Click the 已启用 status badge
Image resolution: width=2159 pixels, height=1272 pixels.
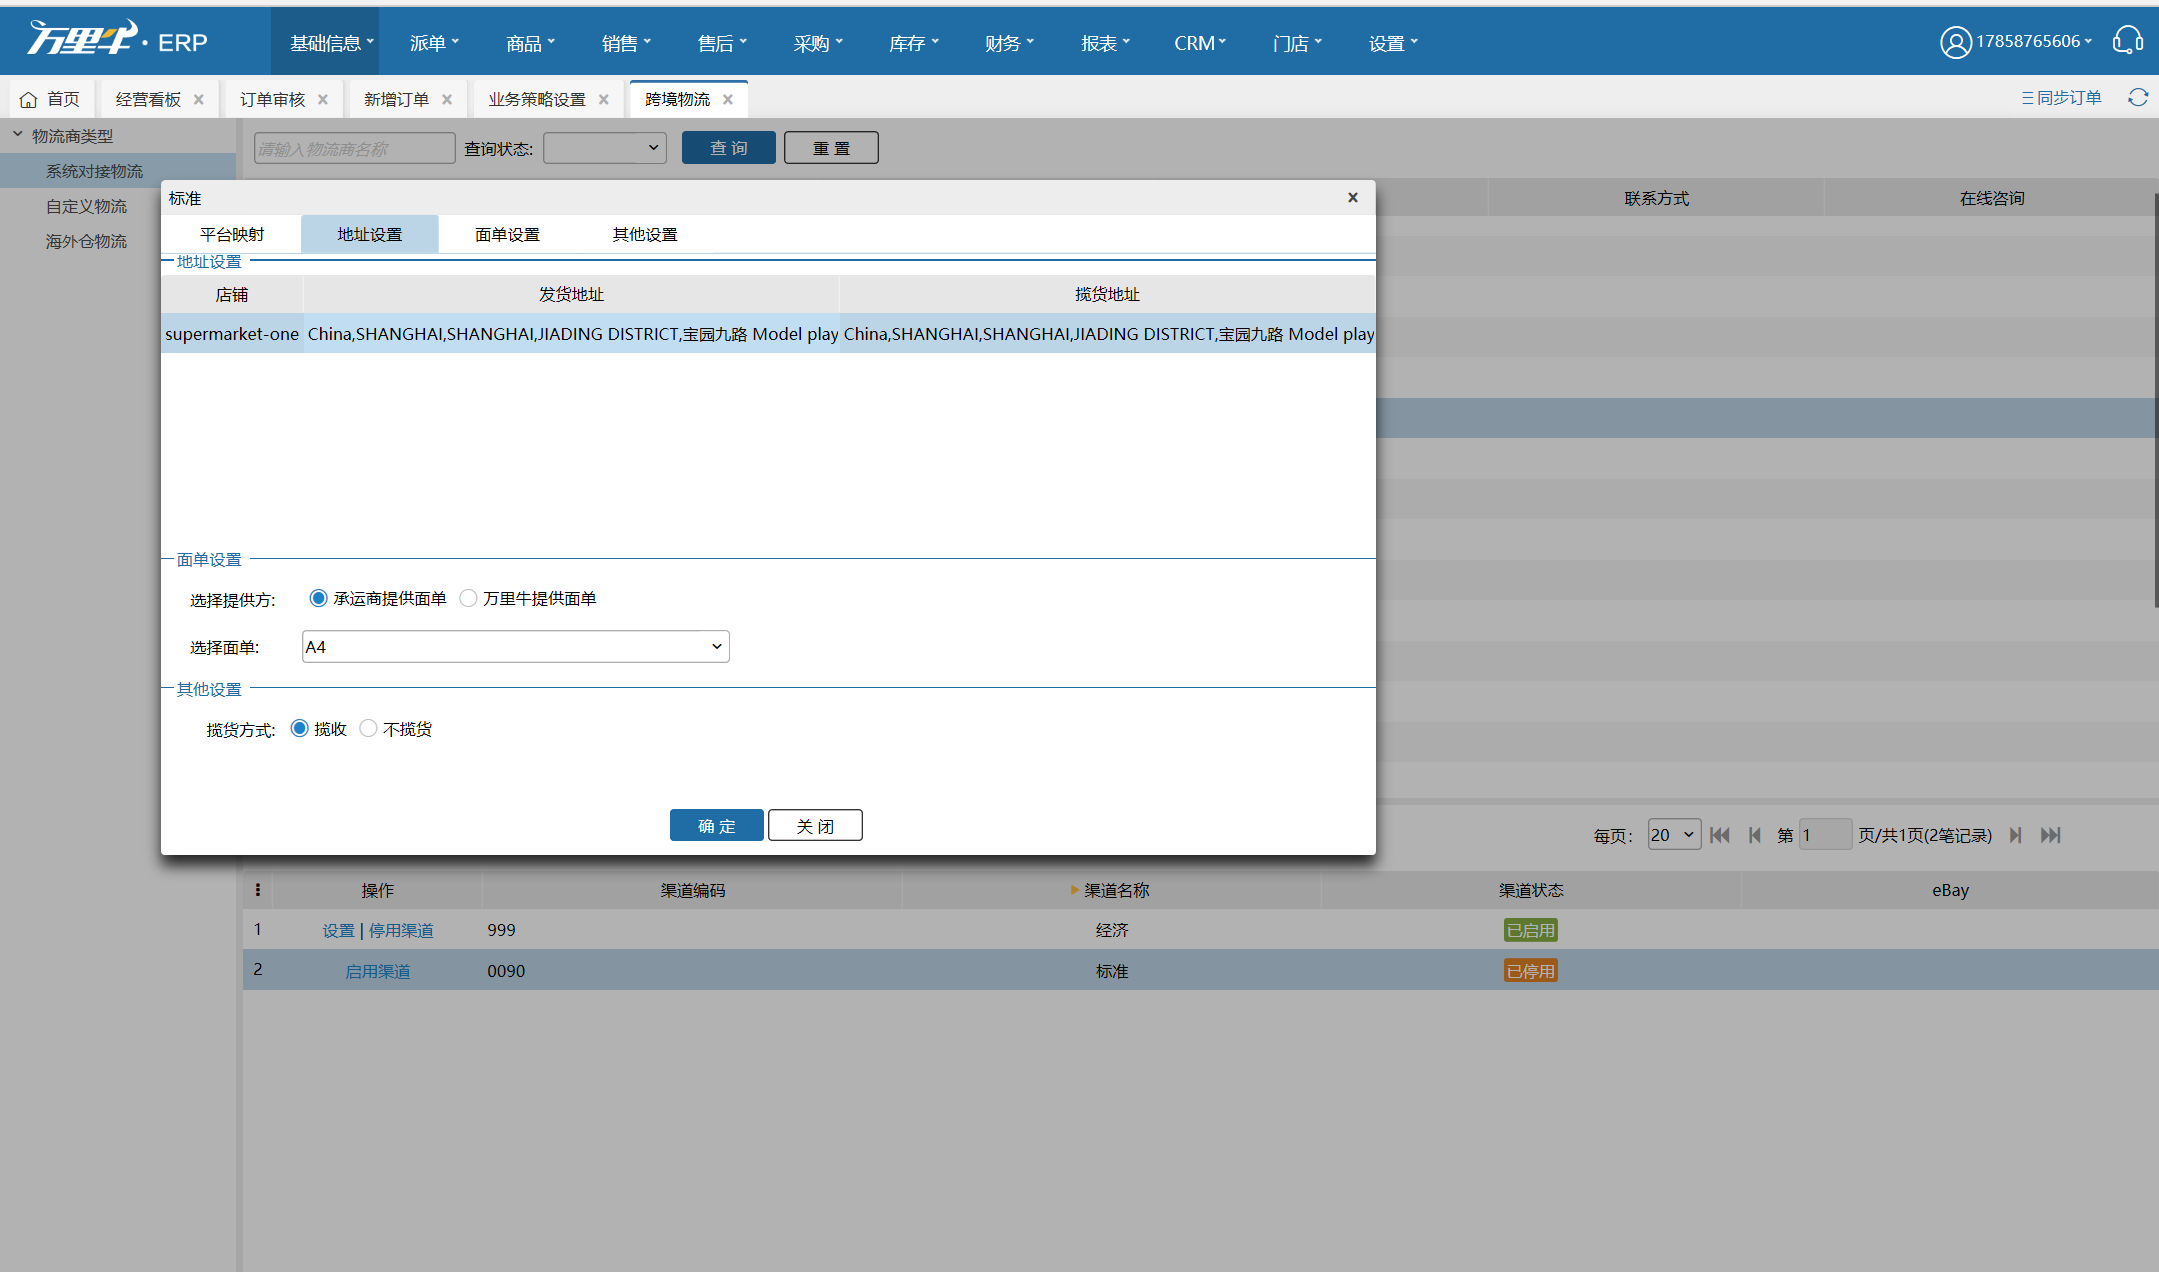coord(1531,930)
